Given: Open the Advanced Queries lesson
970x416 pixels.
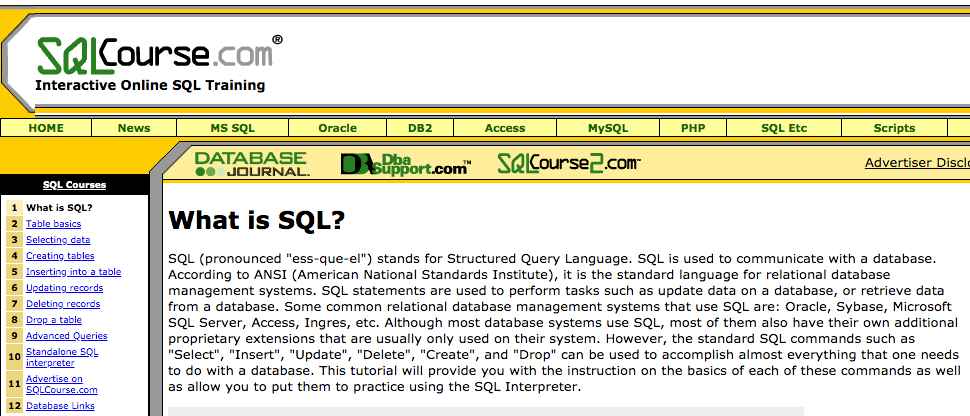Looking at the screenshot, I should tap(66, 336).
